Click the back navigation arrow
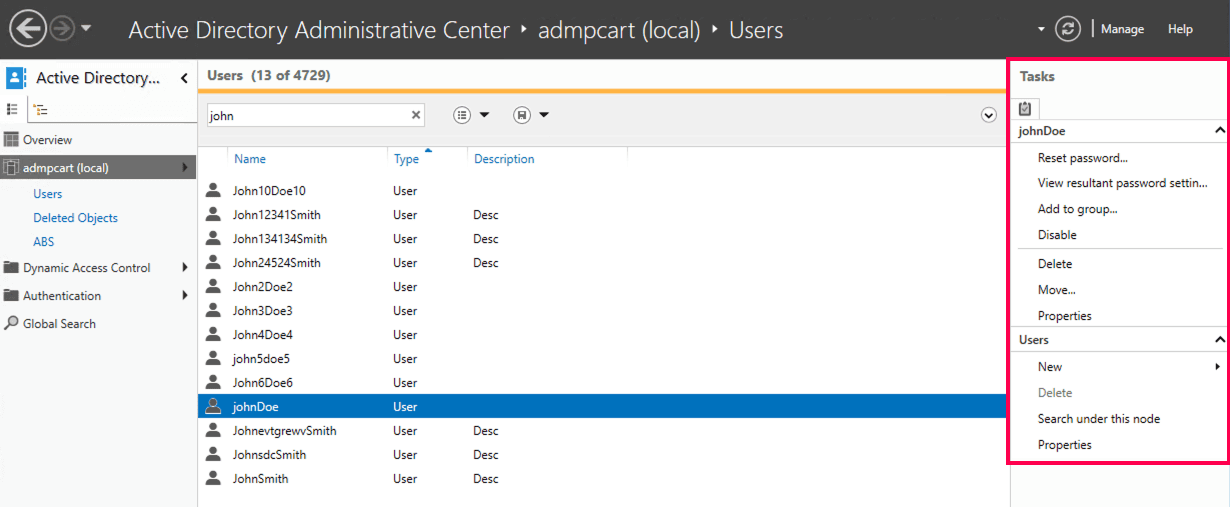This screenshot has height=507, width=1230. (28, 29)
